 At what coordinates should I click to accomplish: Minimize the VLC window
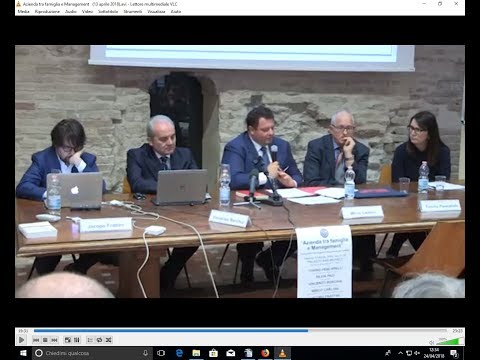(424, 4)
